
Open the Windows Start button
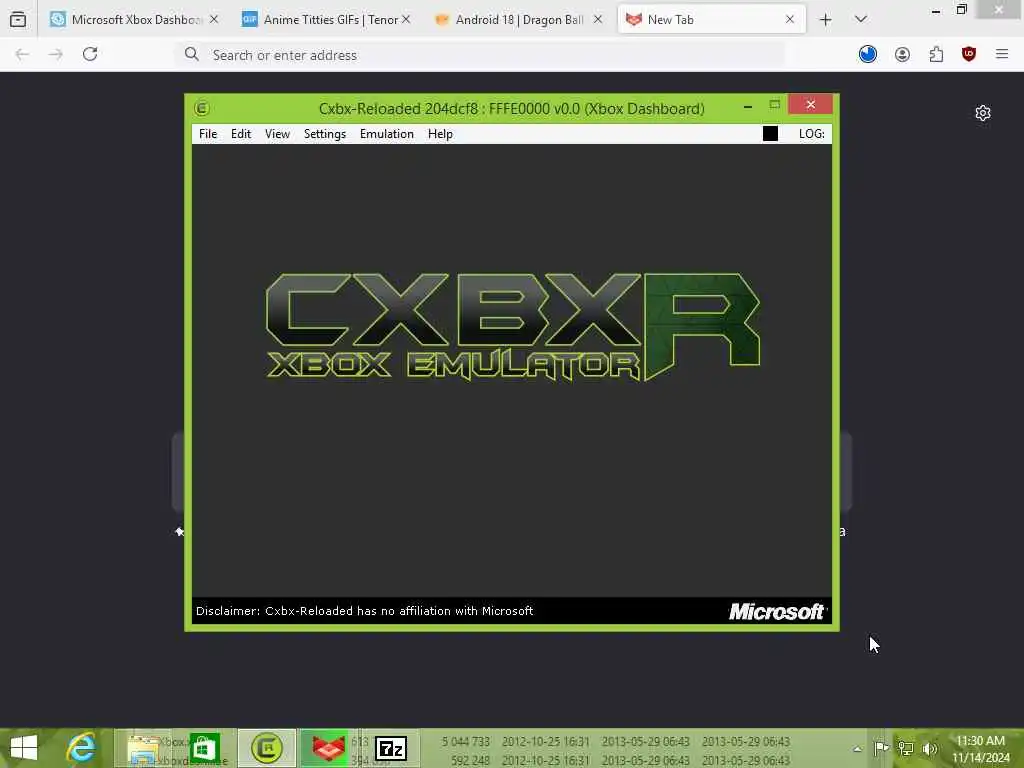[24, 748]
